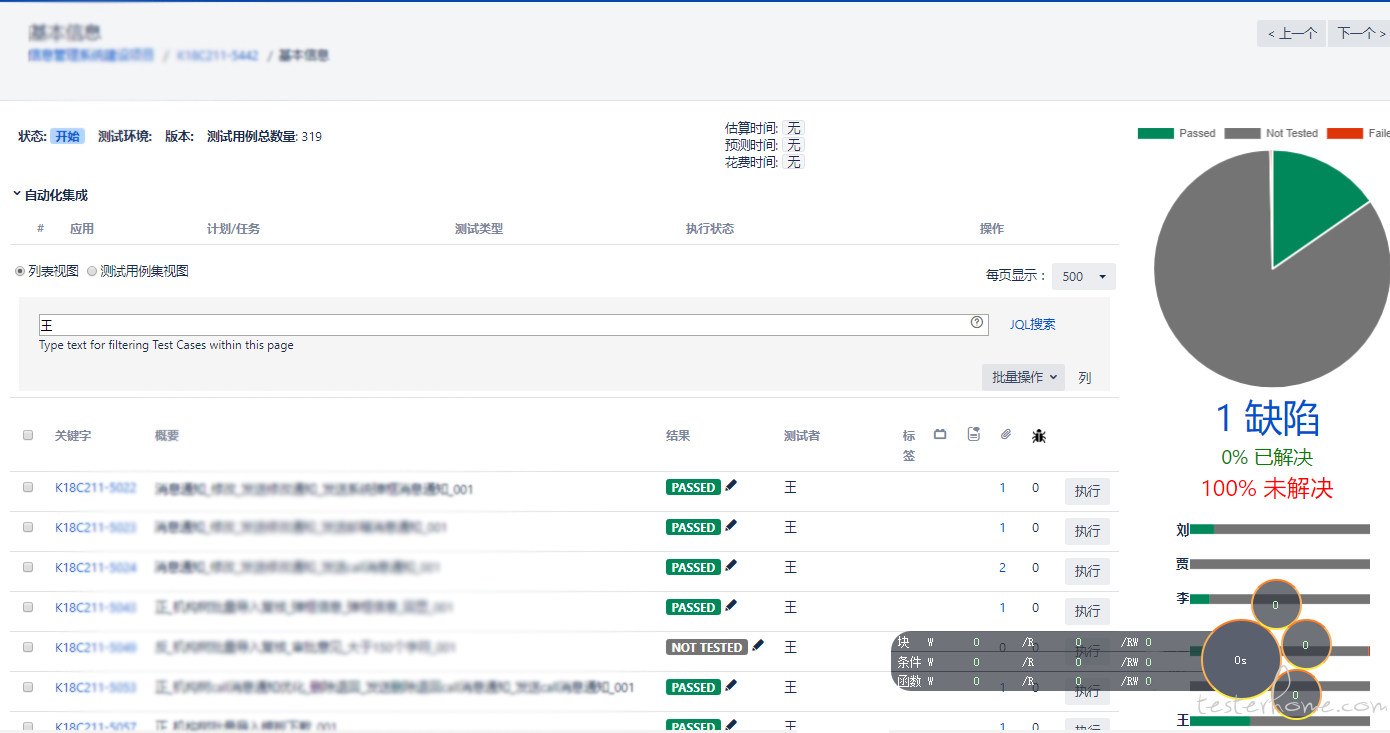Open the 列 columns menu
The width and height of the screenshot is (1390, 733).
1085,378
